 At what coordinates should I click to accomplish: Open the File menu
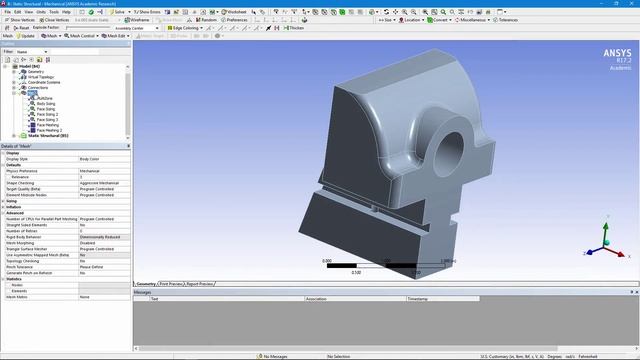(x=7, y=12)
